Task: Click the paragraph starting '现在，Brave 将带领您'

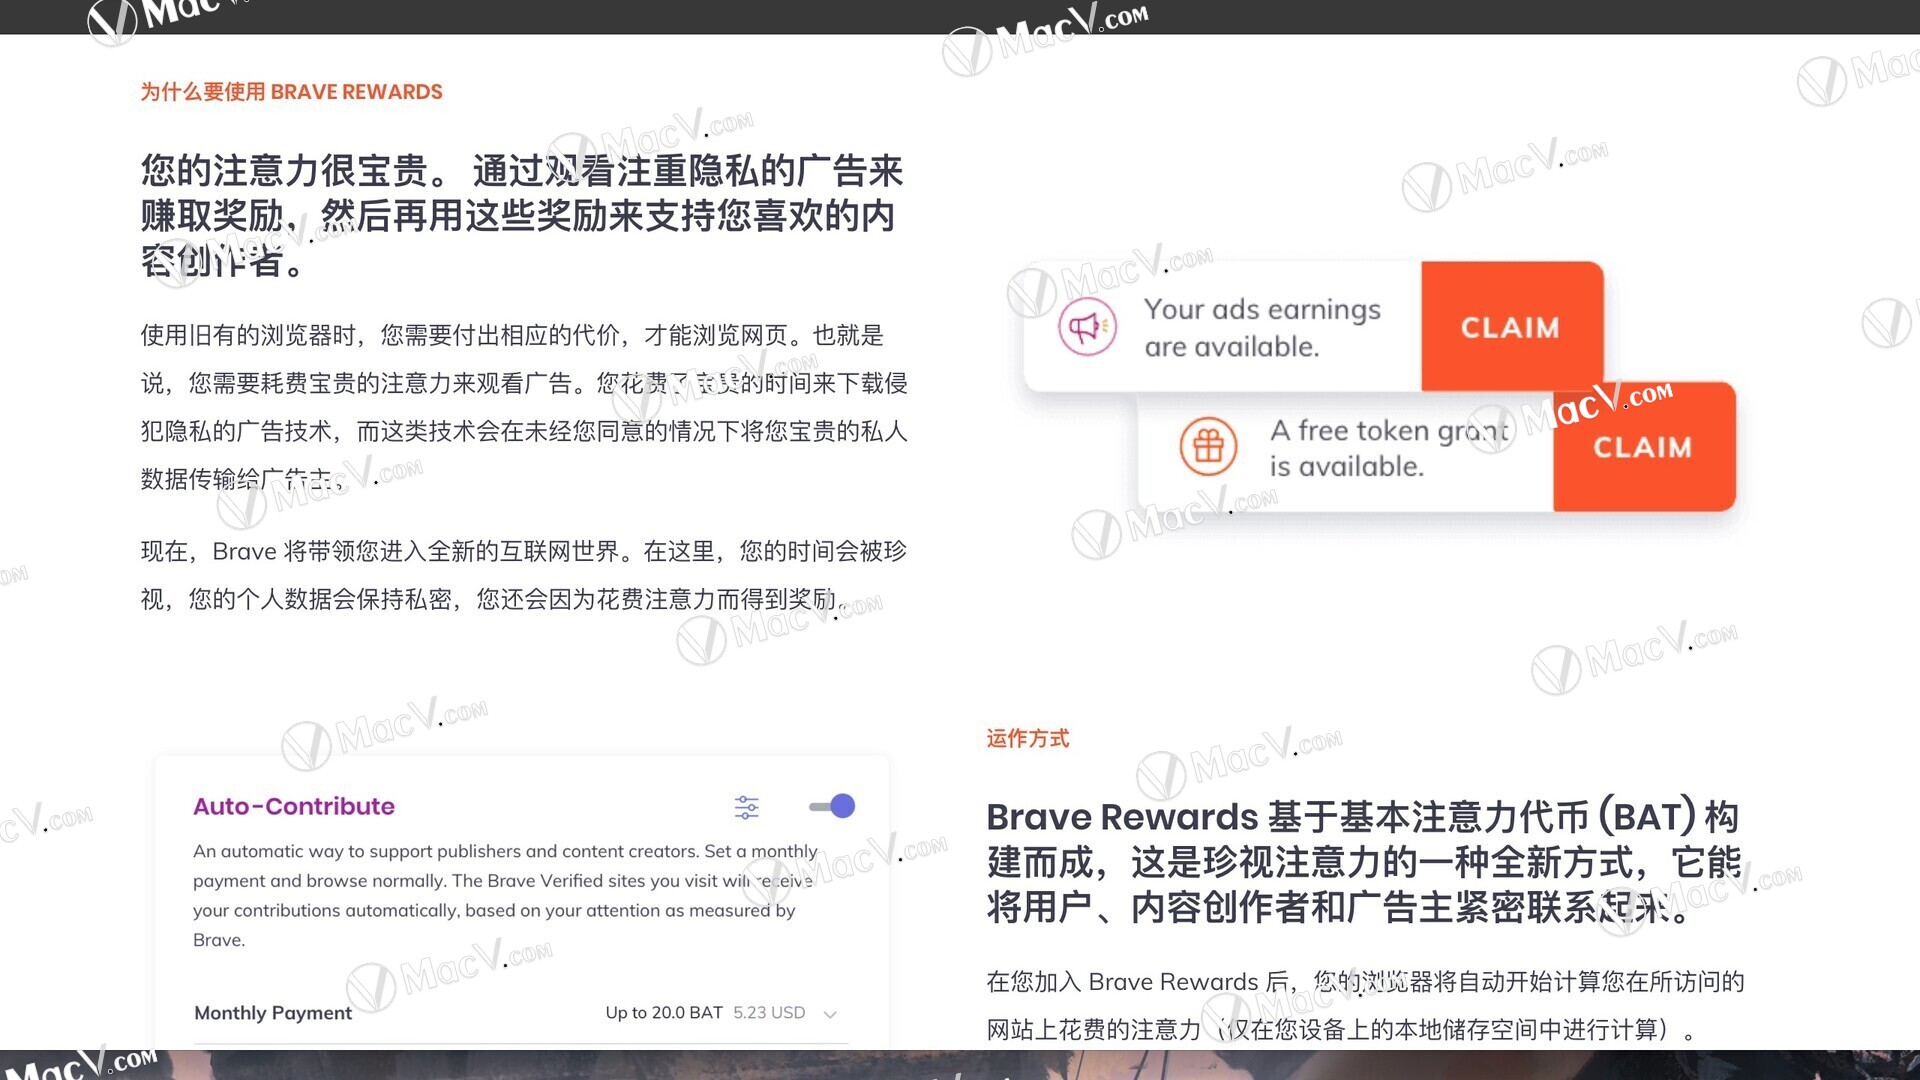Action: pos(524,575)
